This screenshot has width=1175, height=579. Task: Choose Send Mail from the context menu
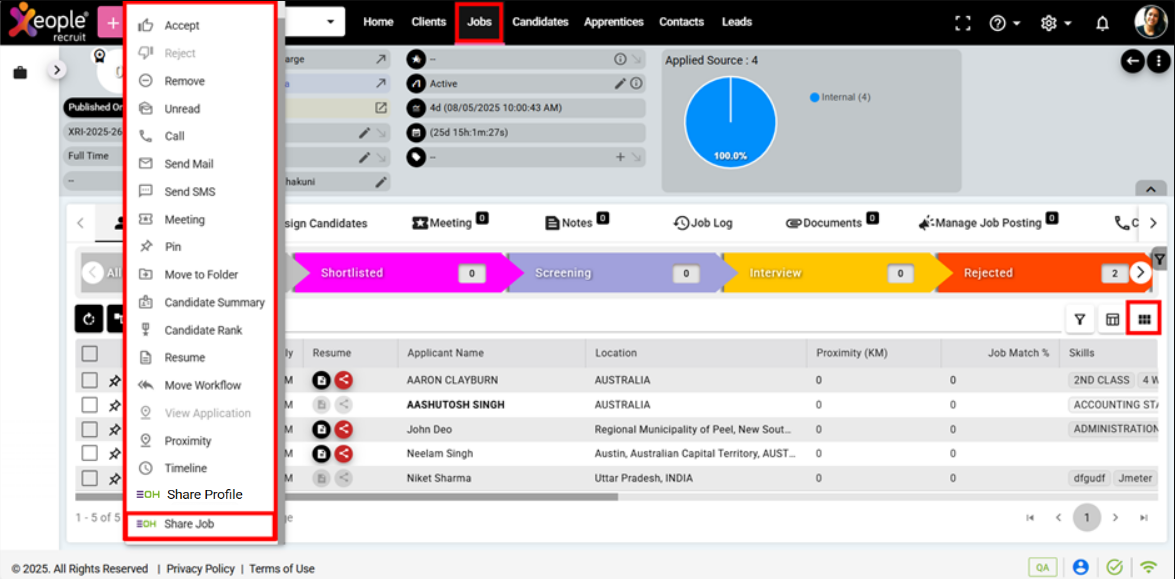click(x=188, y=164)
